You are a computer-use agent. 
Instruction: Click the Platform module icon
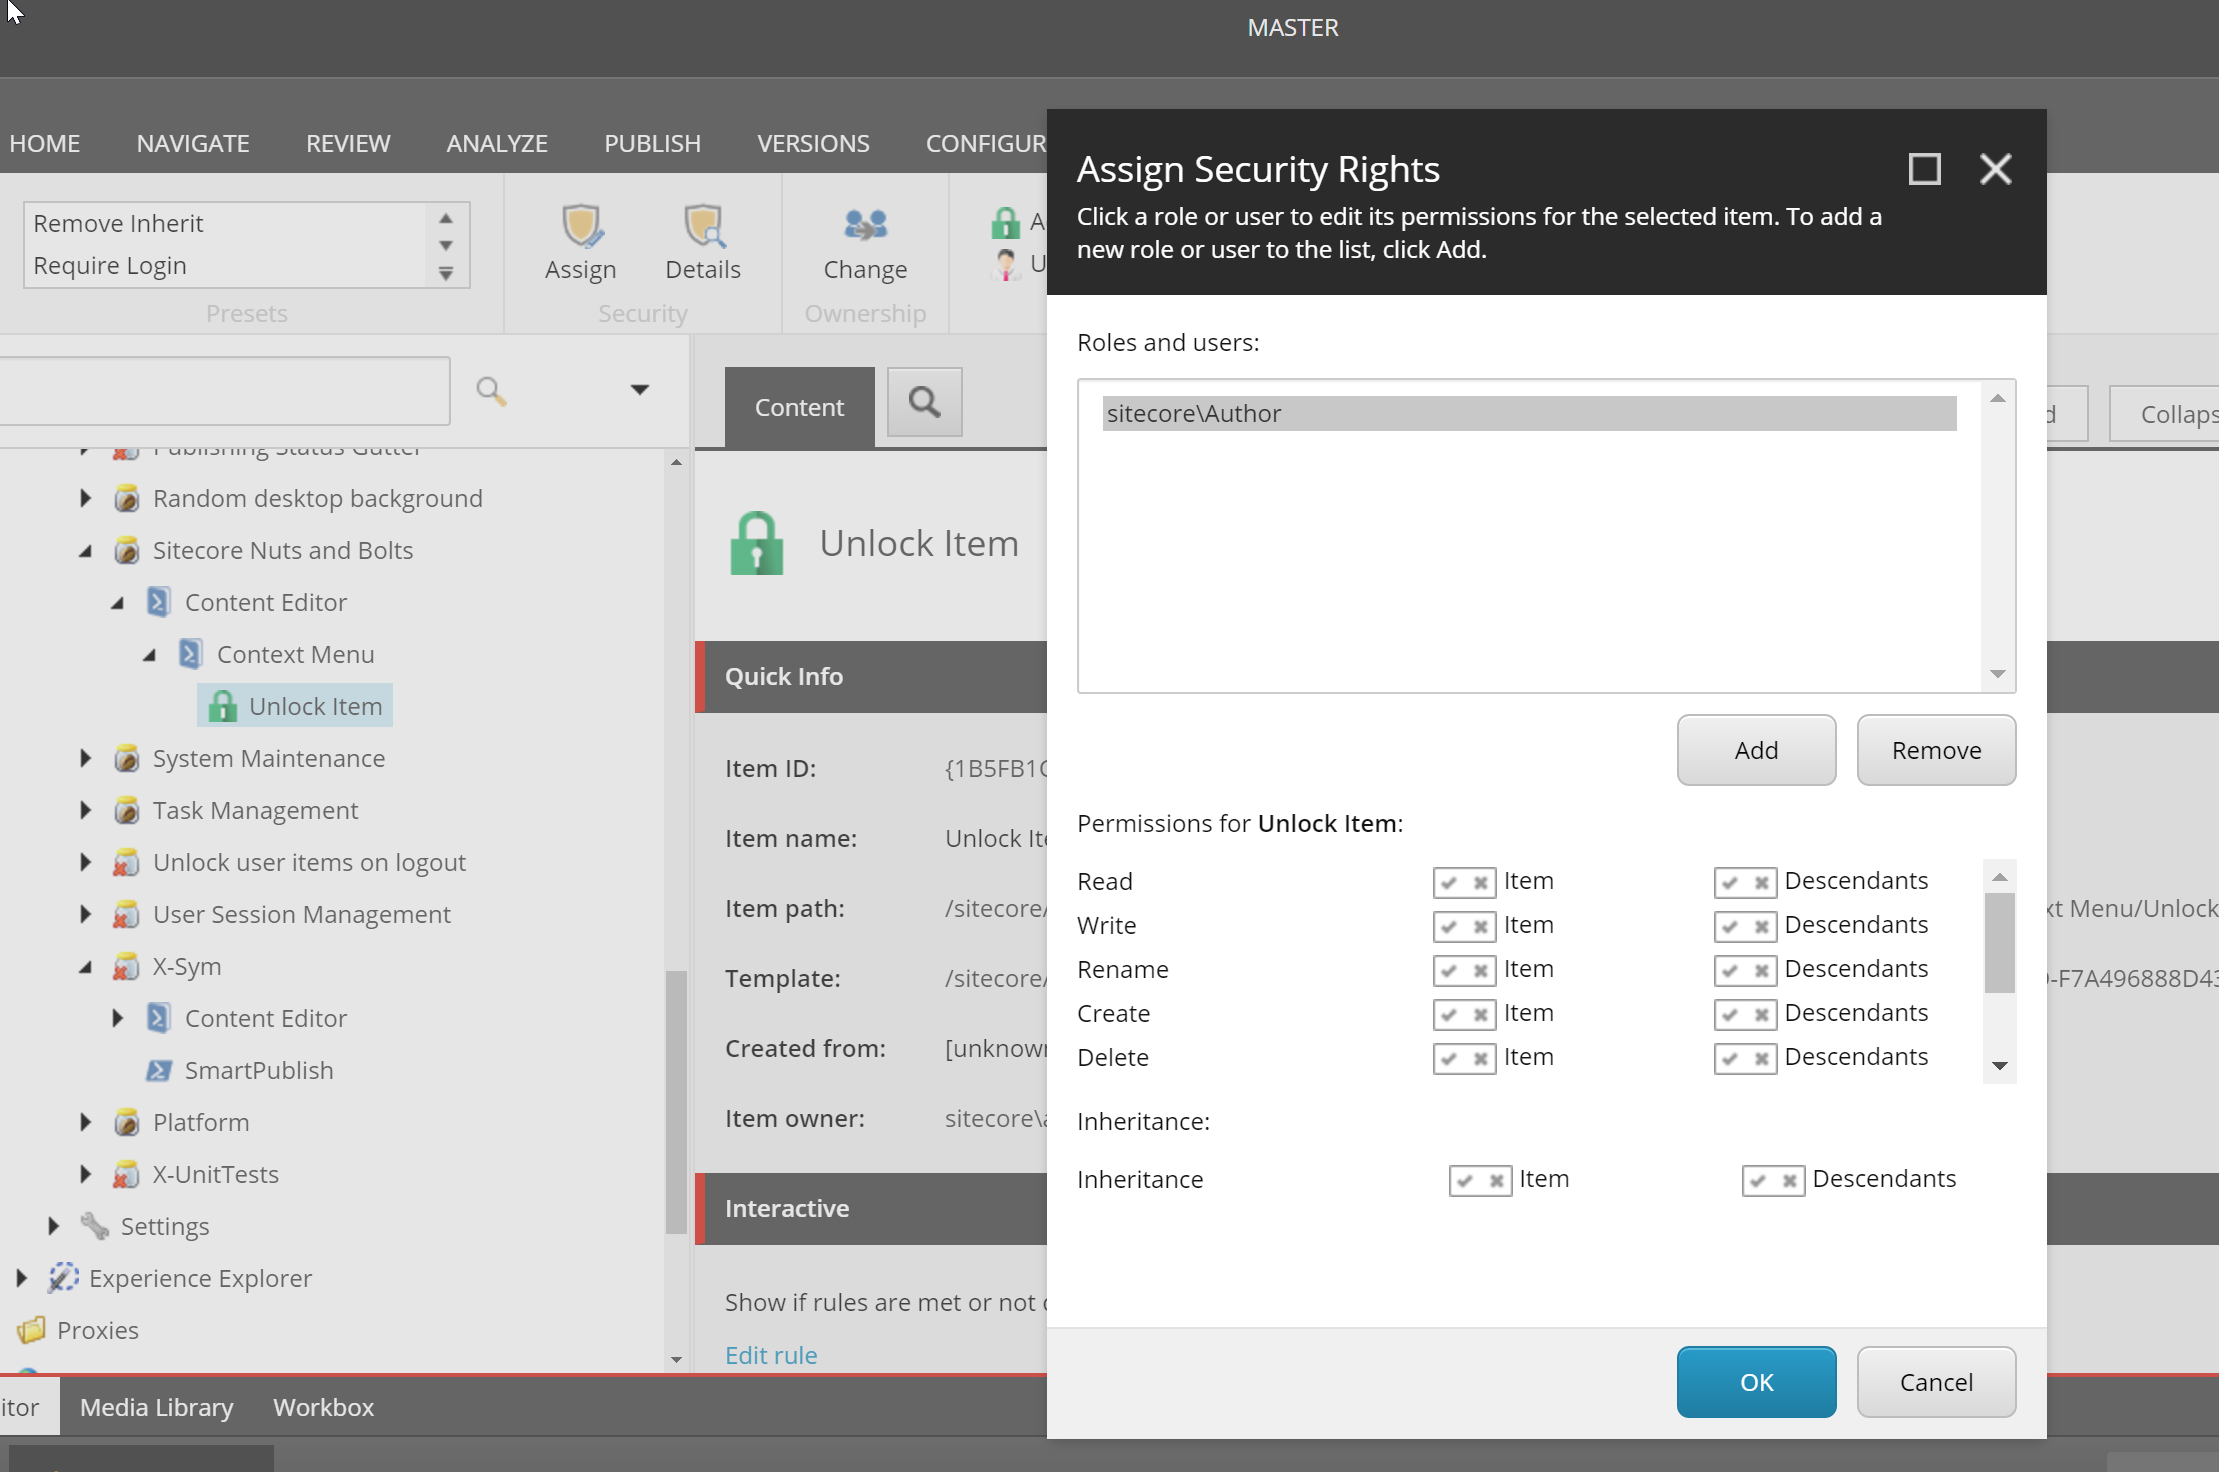coord(127,1122)
